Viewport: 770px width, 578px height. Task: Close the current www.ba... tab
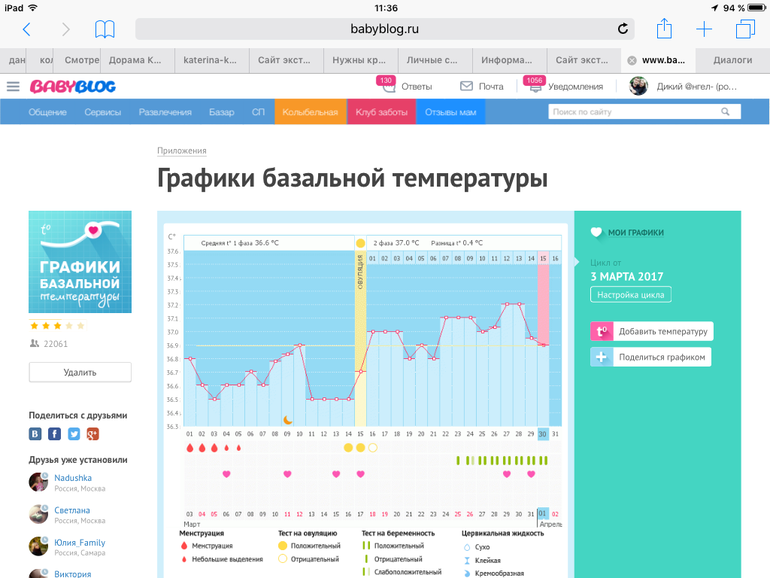pyautogui.click(x=632, y=60)
